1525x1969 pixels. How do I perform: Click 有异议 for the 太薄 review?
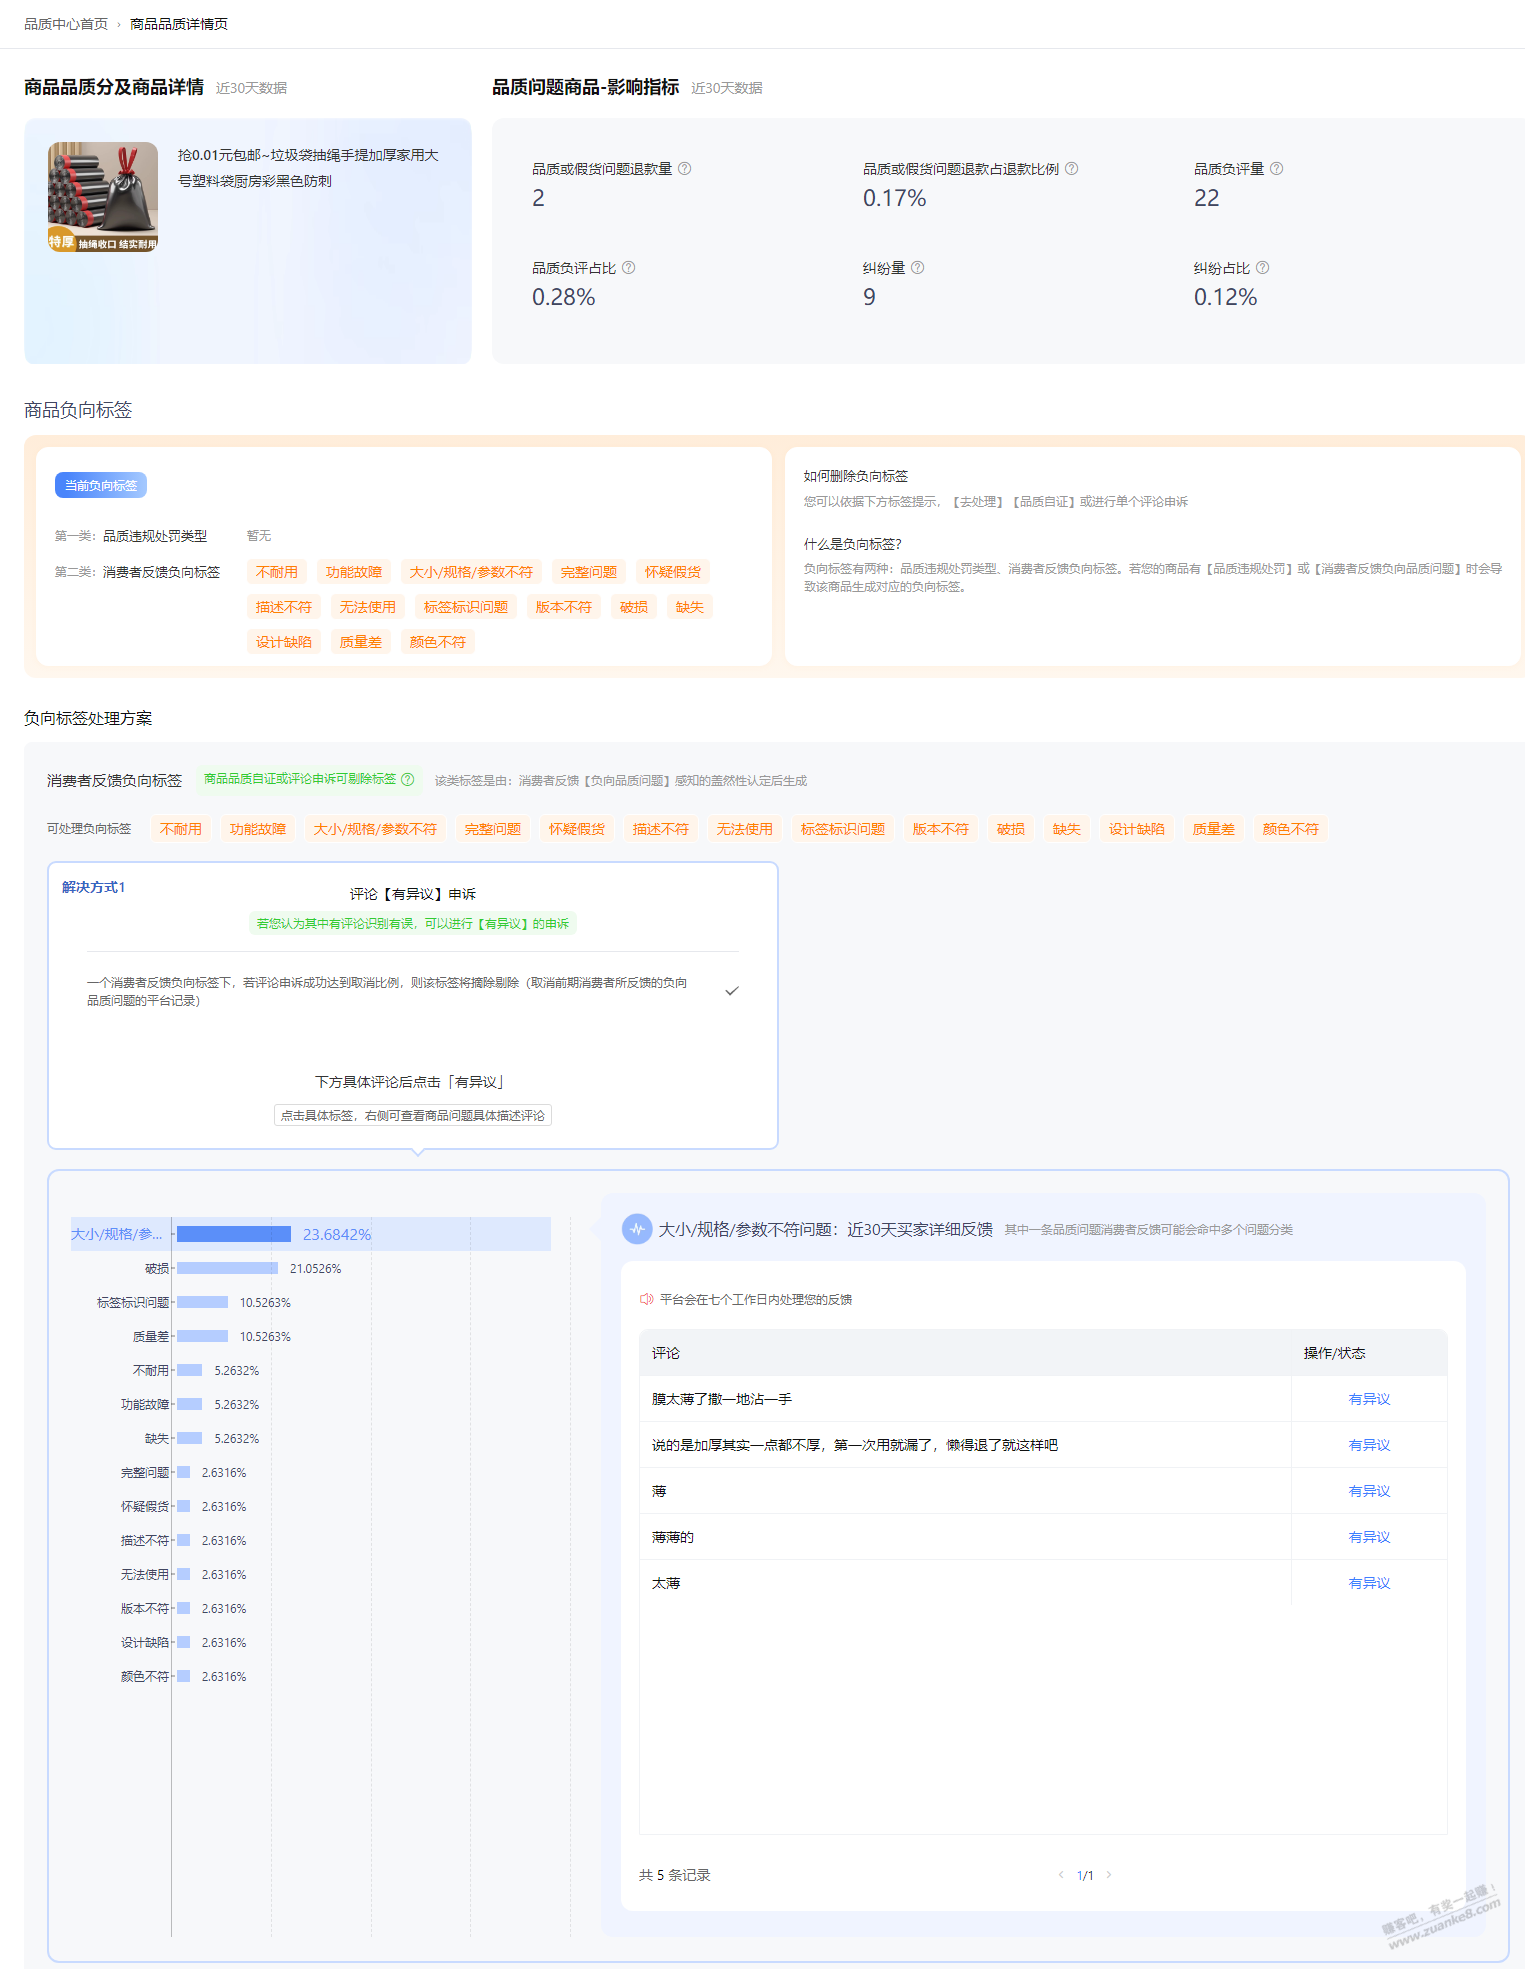[1369, 1583]
